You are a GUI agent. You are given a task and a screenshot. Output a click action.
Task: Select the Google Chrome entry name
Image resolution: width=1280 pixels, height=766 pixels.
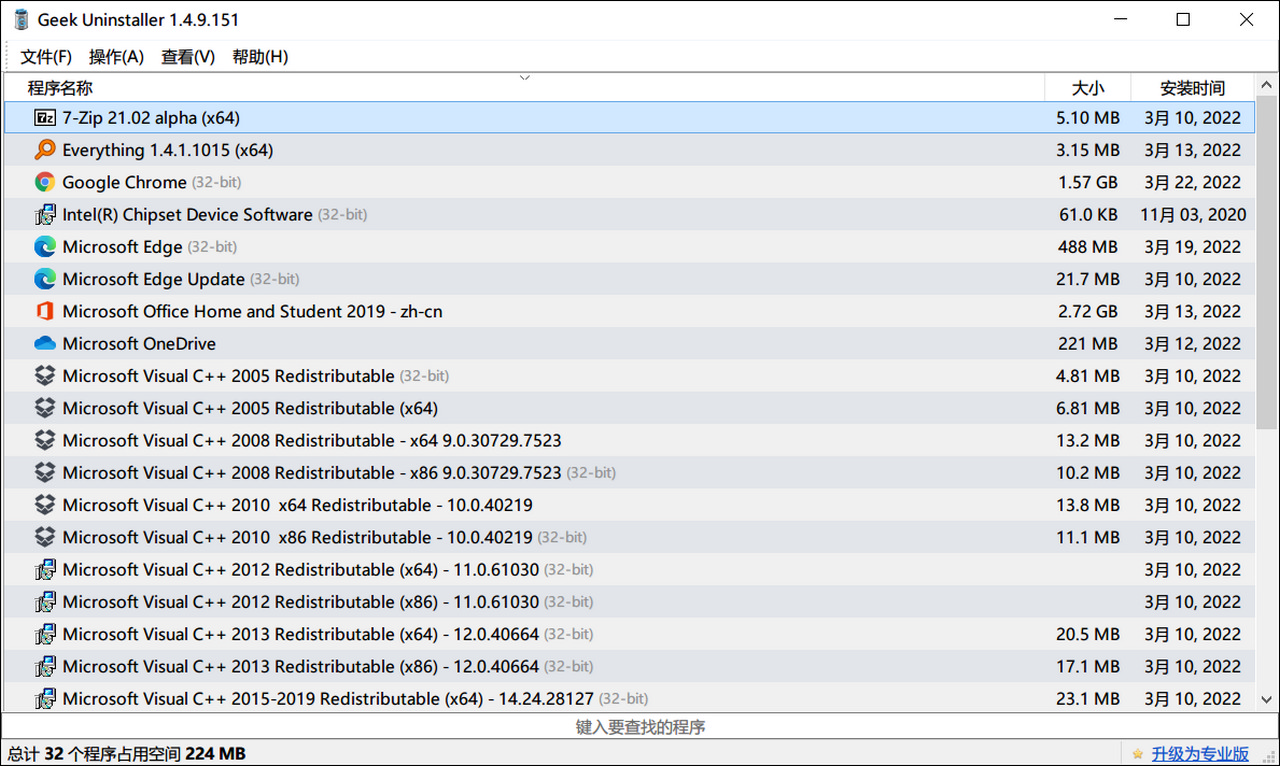(124, 182)
